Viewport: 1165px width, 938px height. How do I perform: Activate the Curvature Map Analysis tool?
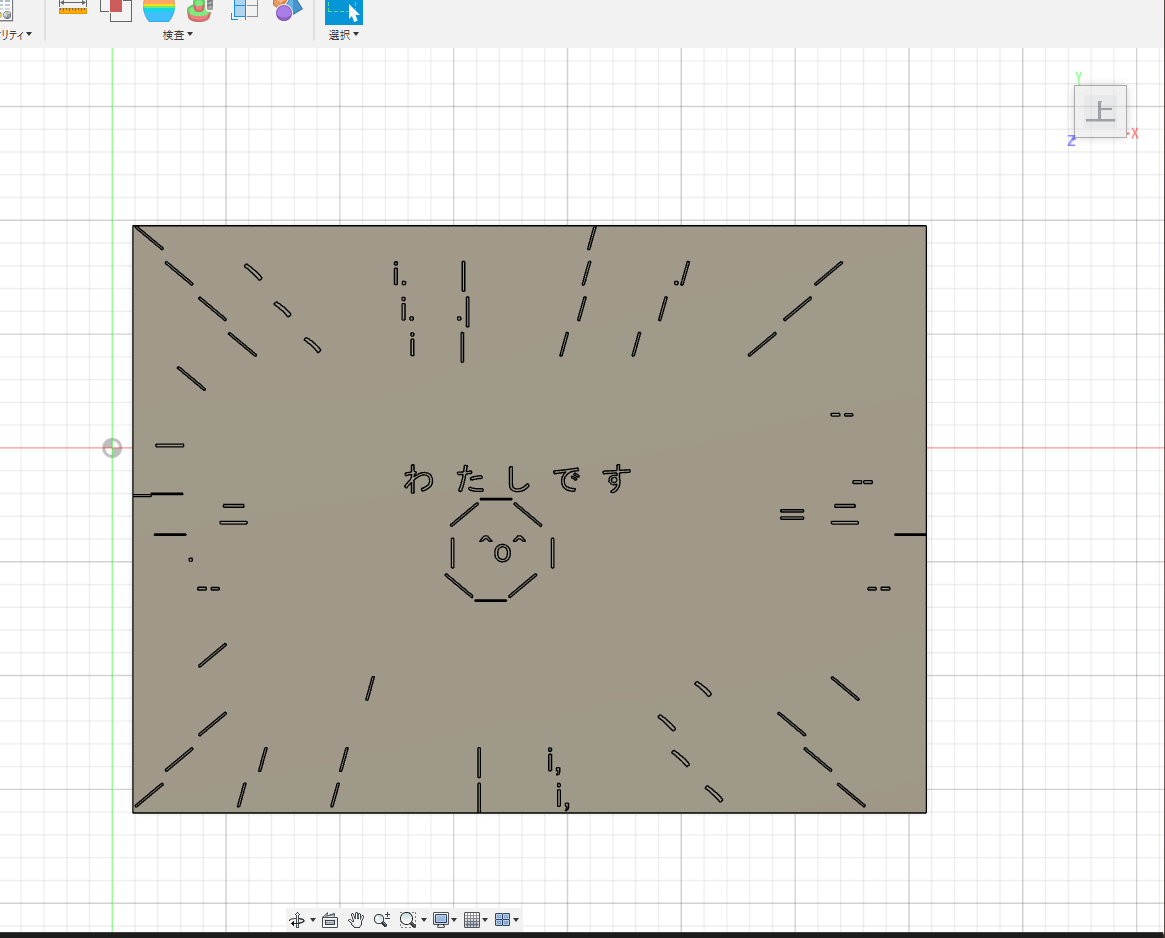tap(159, 10)
